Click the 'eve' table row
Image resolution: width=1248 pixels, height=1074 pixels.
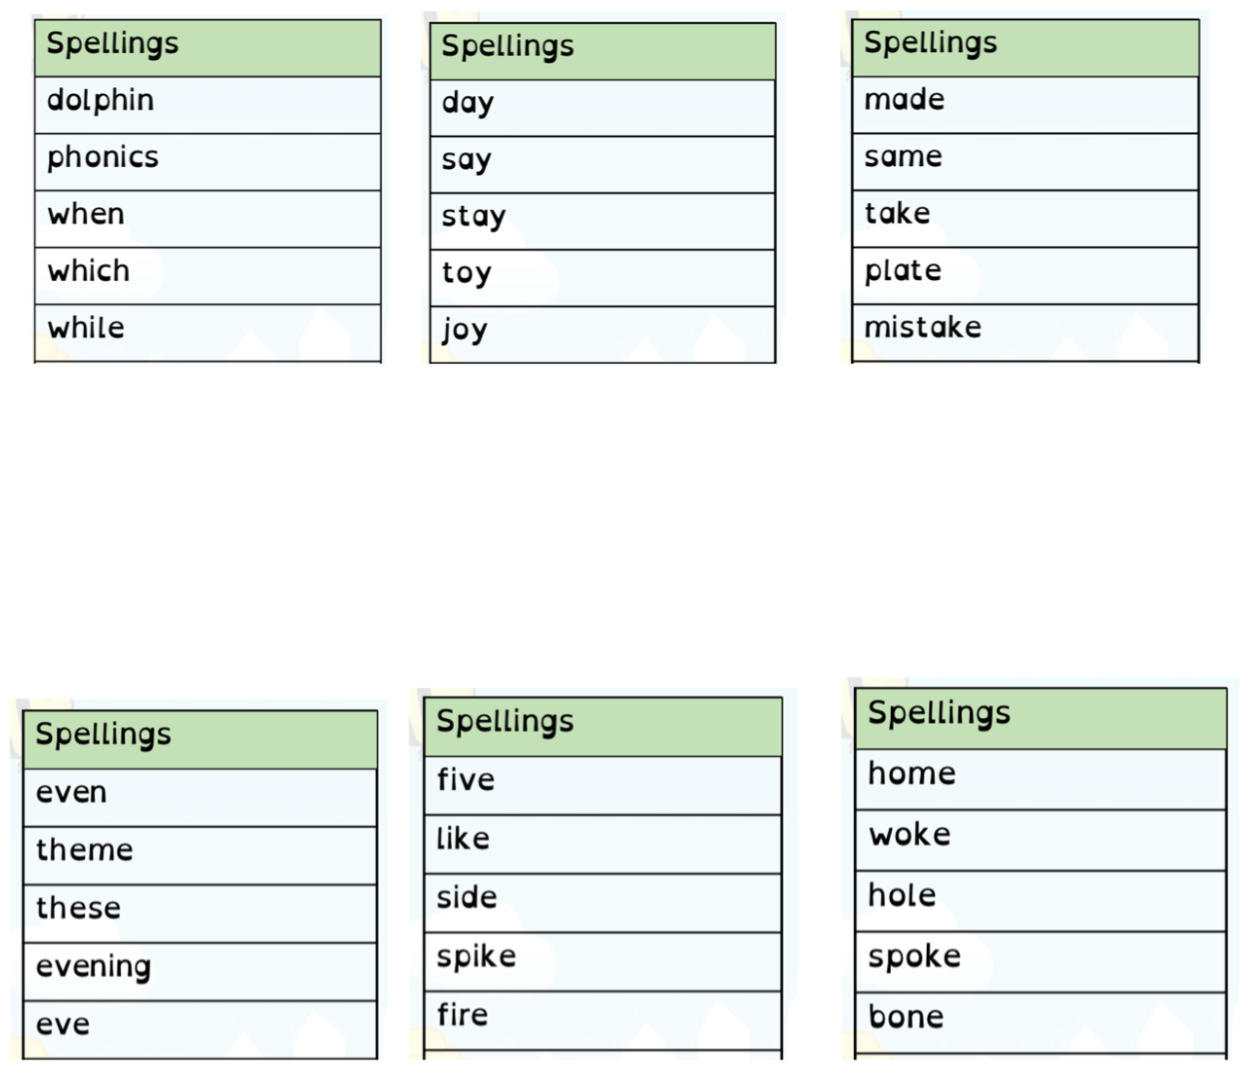[x=200, y=1030]
